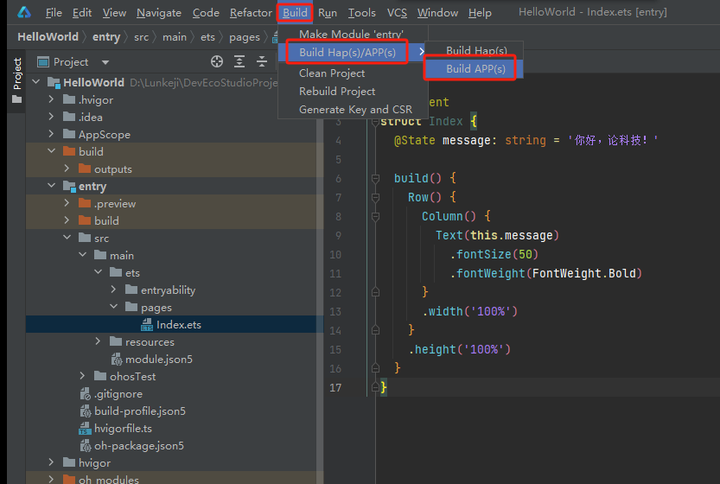
Task: Click pages in the breadcrumb bar
Action: [244, 37]
